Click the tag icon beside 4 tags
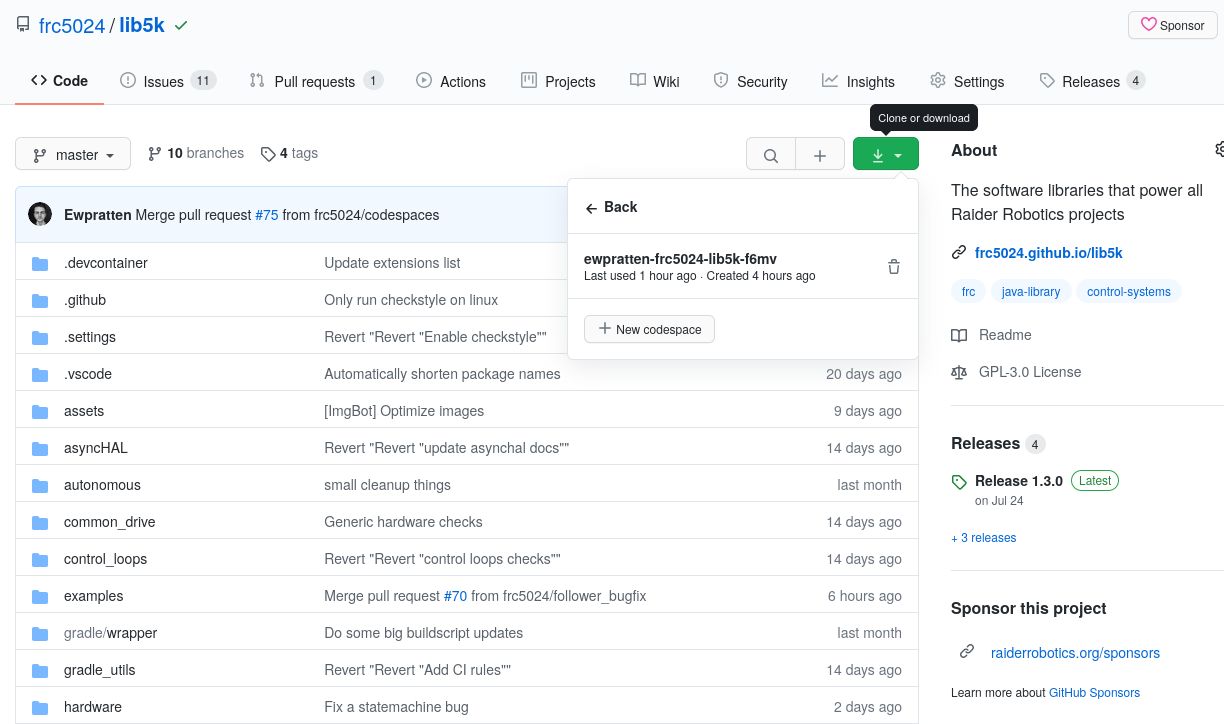 [268, 154]
